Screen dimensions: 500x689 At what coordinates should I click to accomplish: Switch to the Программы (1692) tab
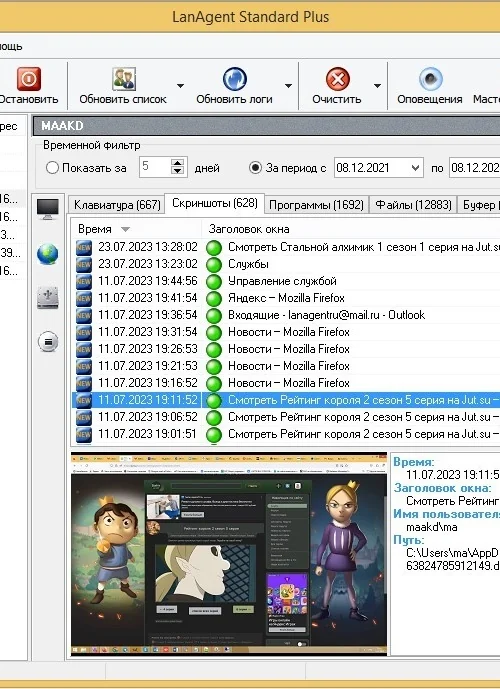pos(316,205)
